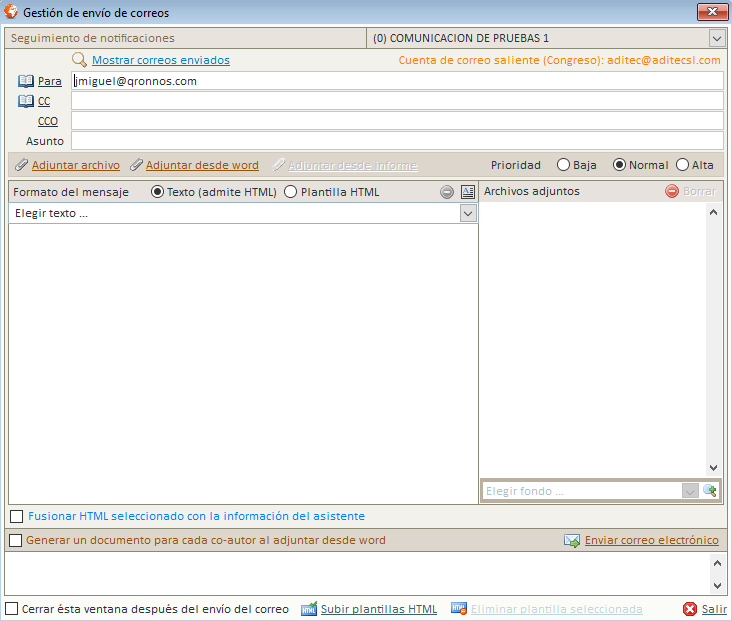The width and height of the screenshot is (732, 621).
Task: Click the Para recipients link
Action: 49,81
